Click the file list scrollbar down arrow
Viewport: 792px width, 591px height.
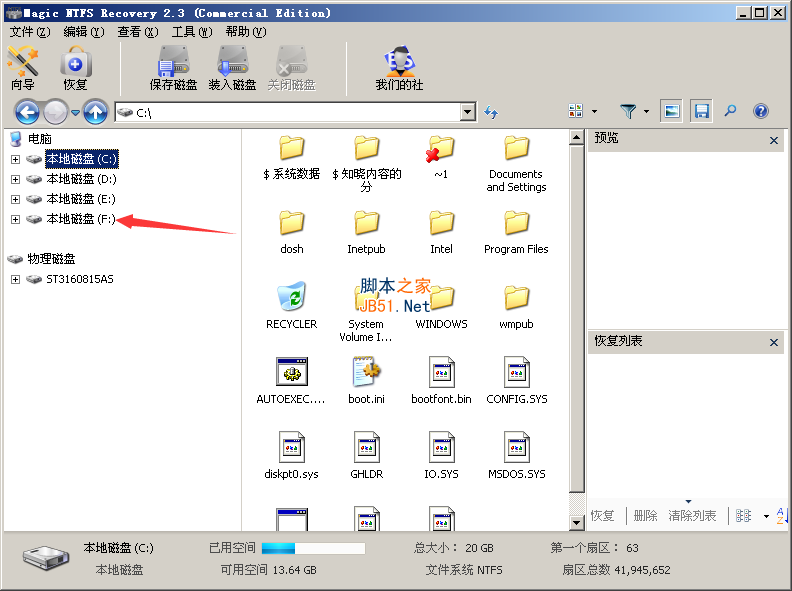coord(576,522)
